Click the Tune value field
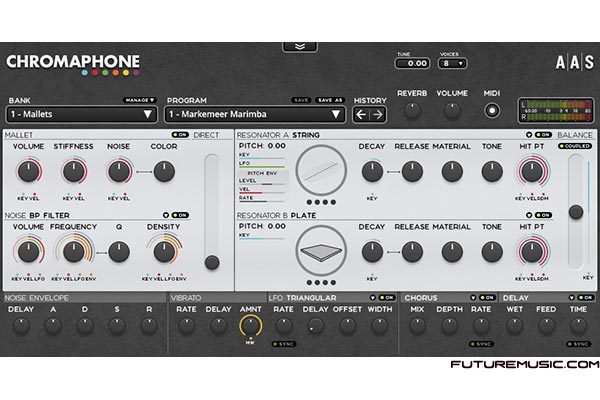 pyautogui.click(x=412, y=63)
